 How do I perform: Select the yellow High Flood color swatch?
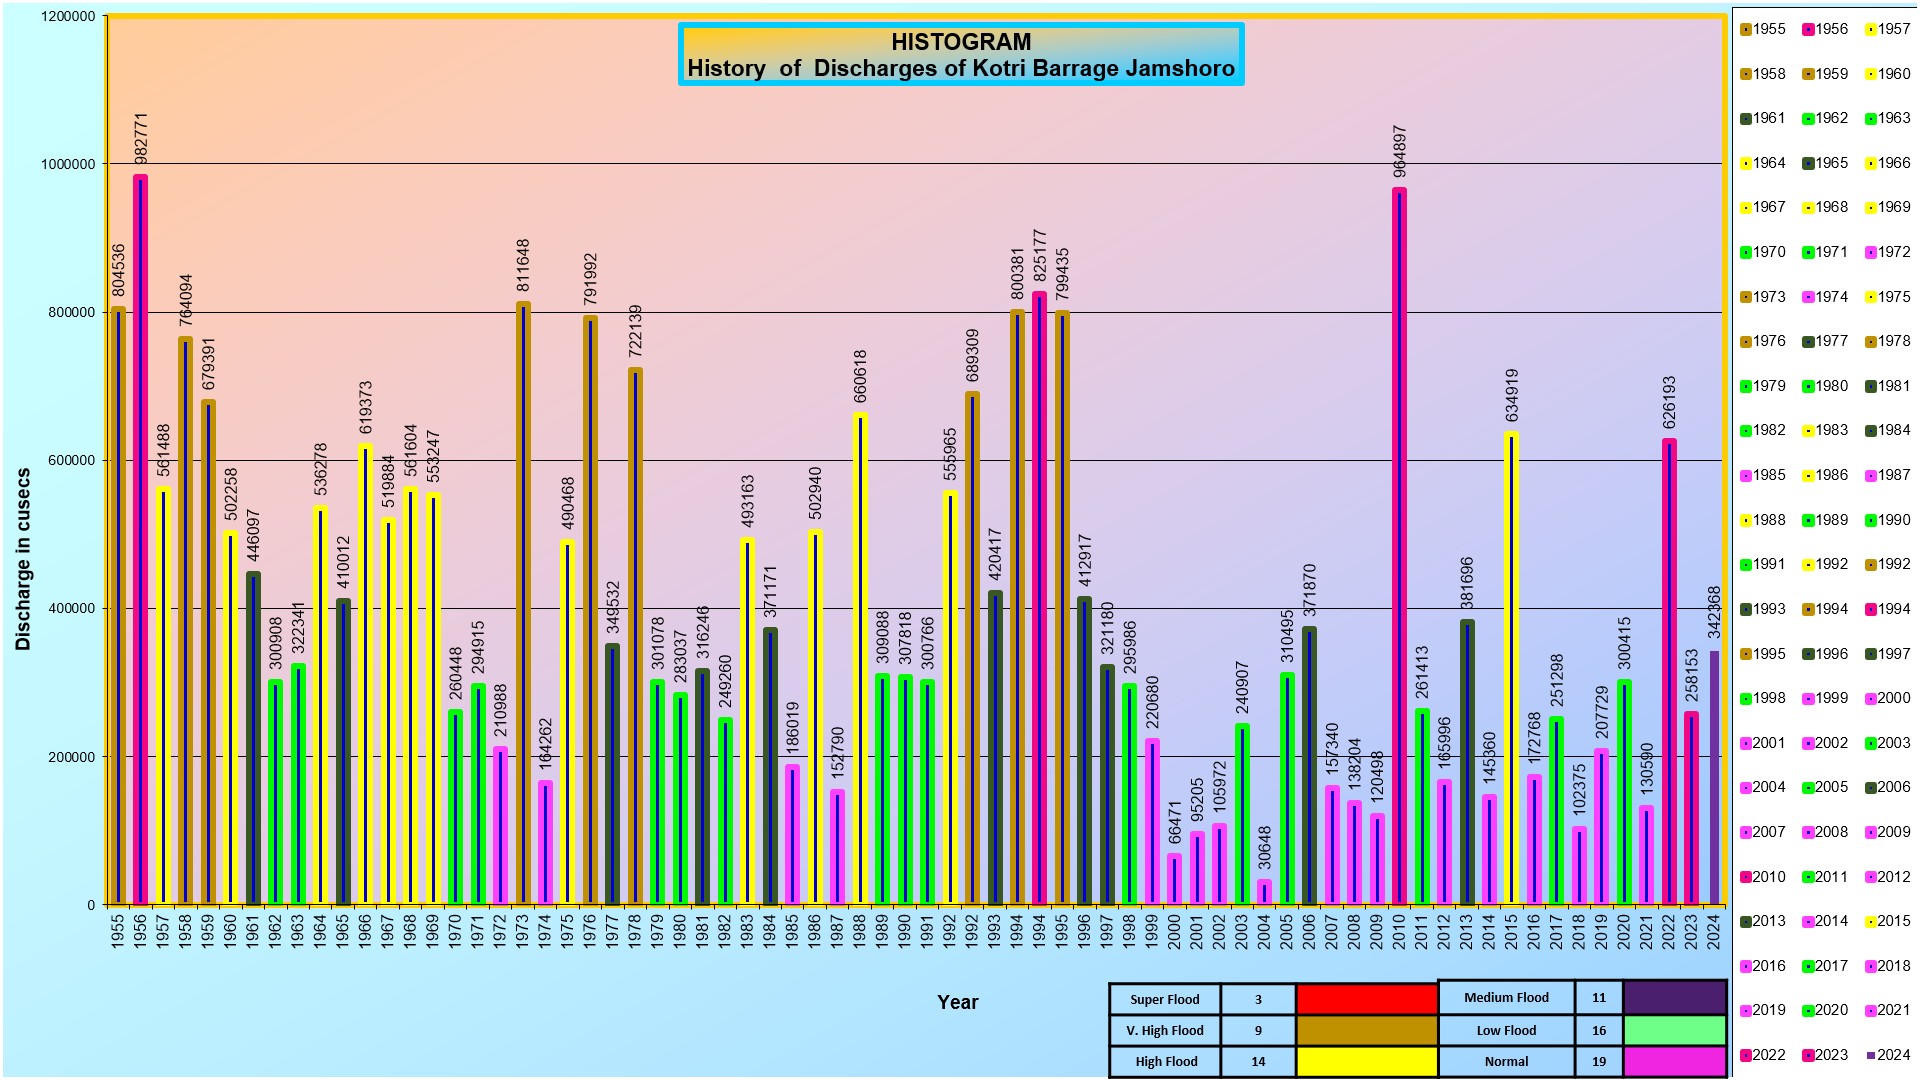1366,1061
